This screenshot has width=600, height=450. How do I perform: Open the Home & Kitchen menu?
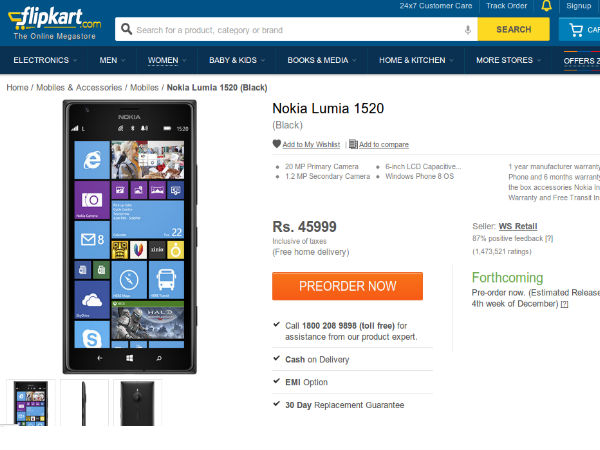pos(412,60)
